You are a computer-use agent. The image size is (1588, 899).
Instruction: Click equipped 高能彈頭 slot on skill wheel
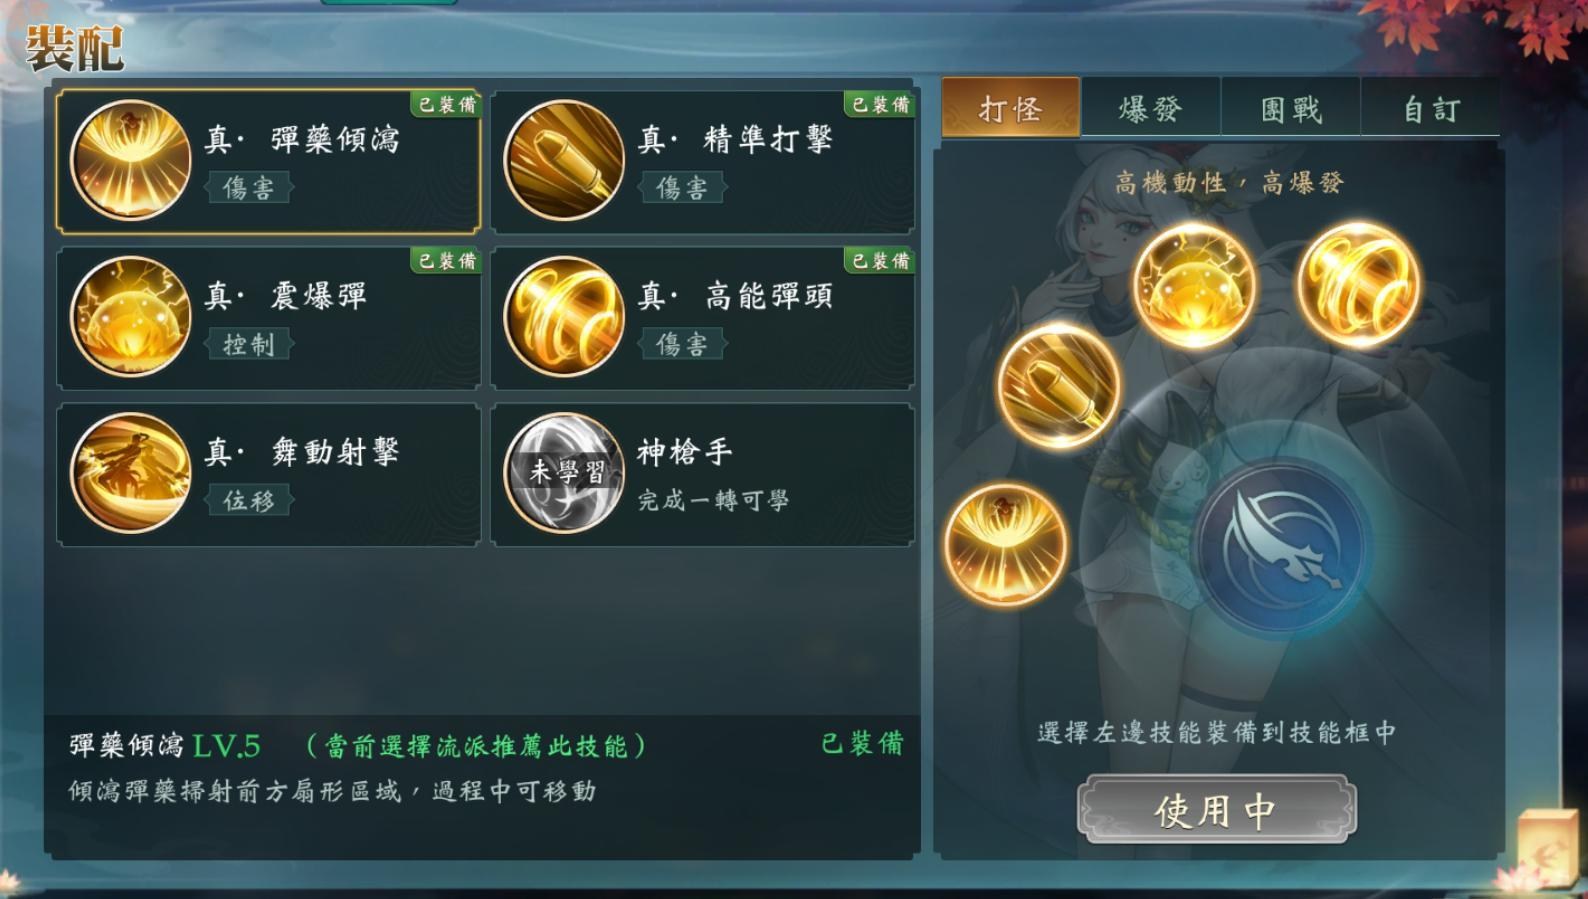click(x=1358, y=284)
